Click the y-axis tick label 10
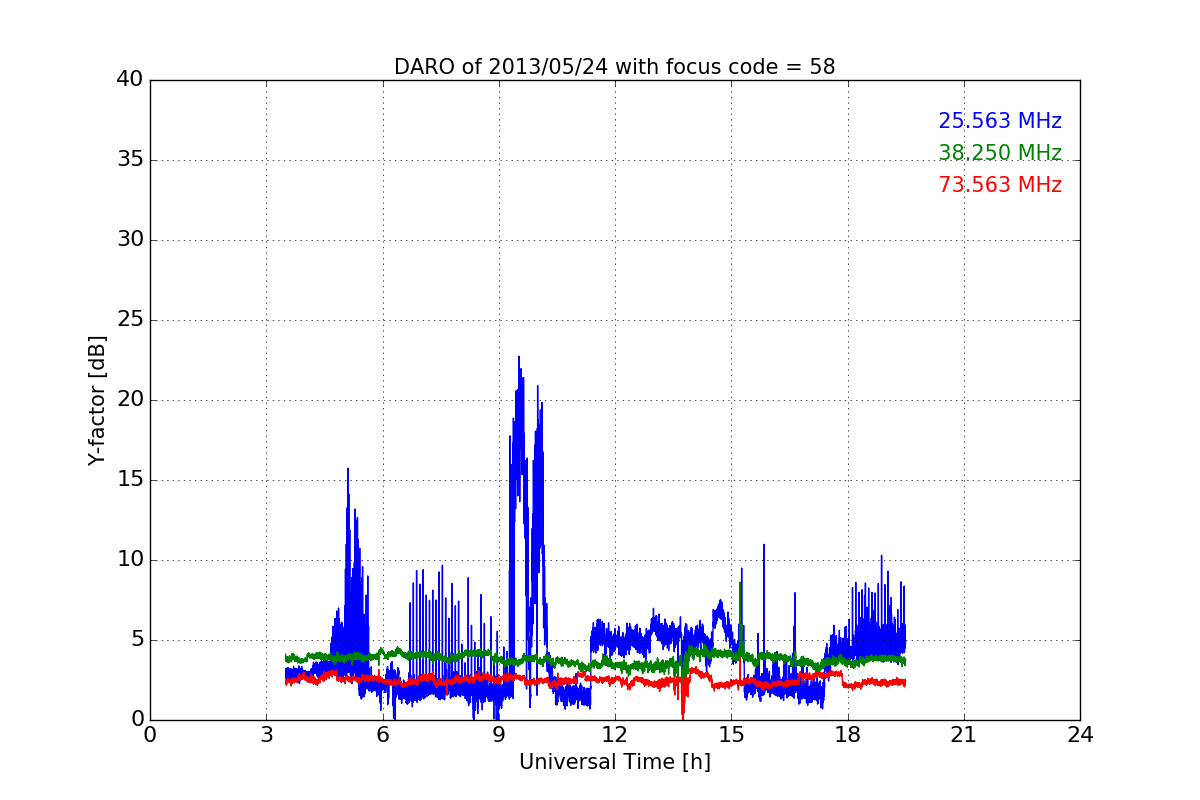Screen dimensions: 1200x800 click(130, 560)
